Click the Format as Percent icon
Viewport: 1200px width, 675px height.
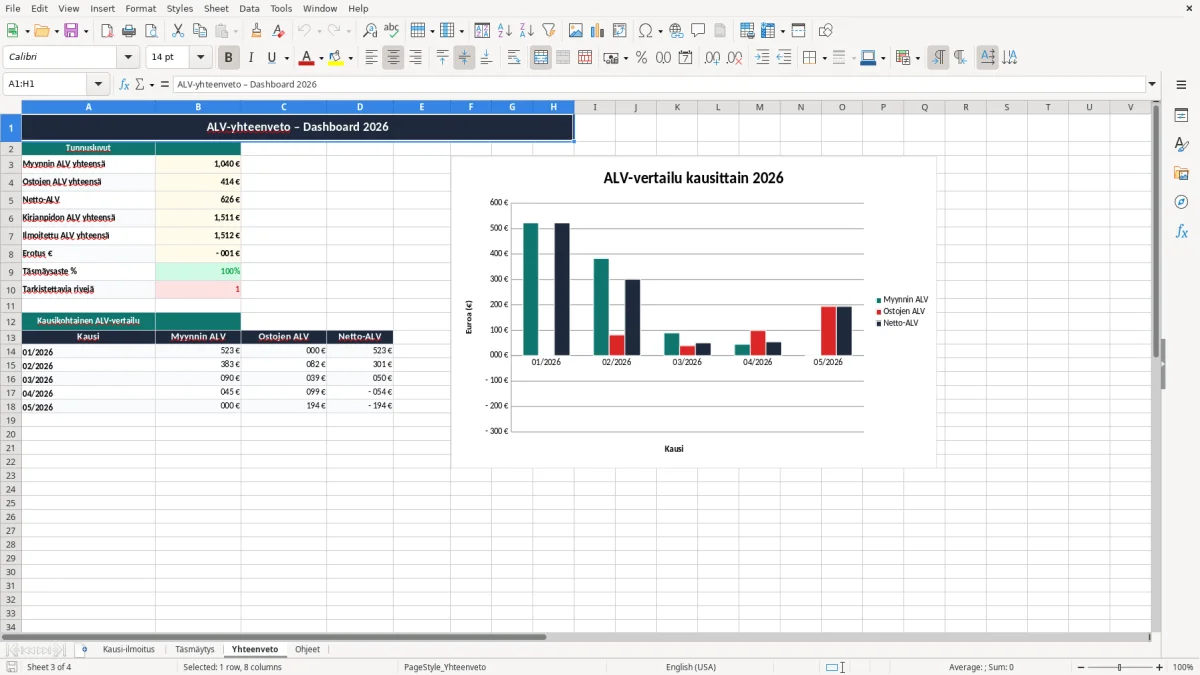641,58
